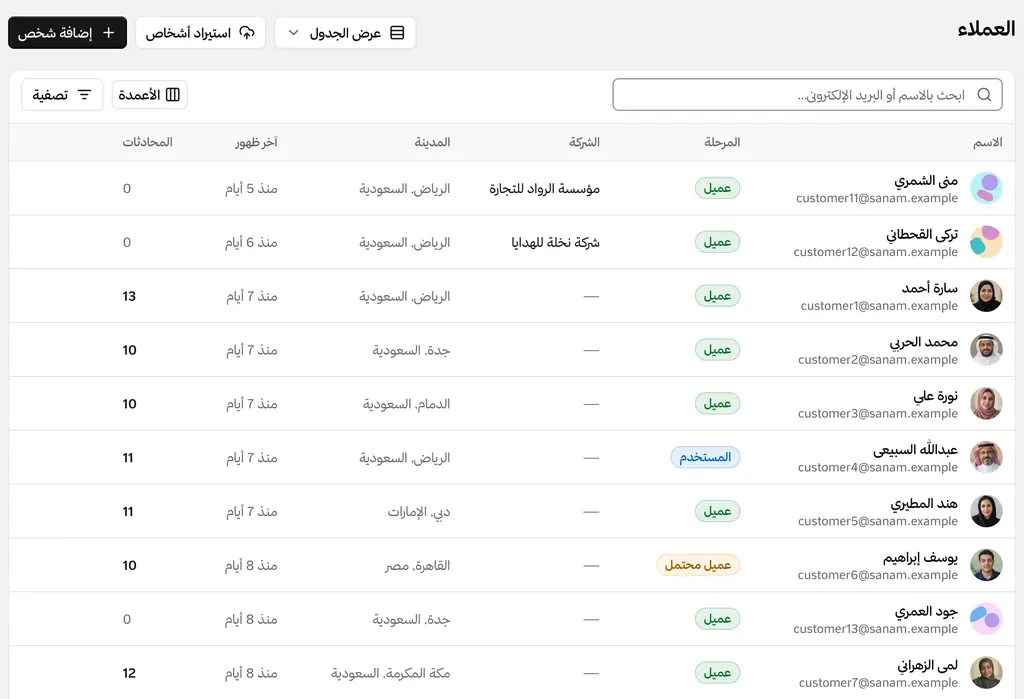The height and width of the screenshot is (699, 1024).
Task: Sort by المدينة column header
Action: 432,142
